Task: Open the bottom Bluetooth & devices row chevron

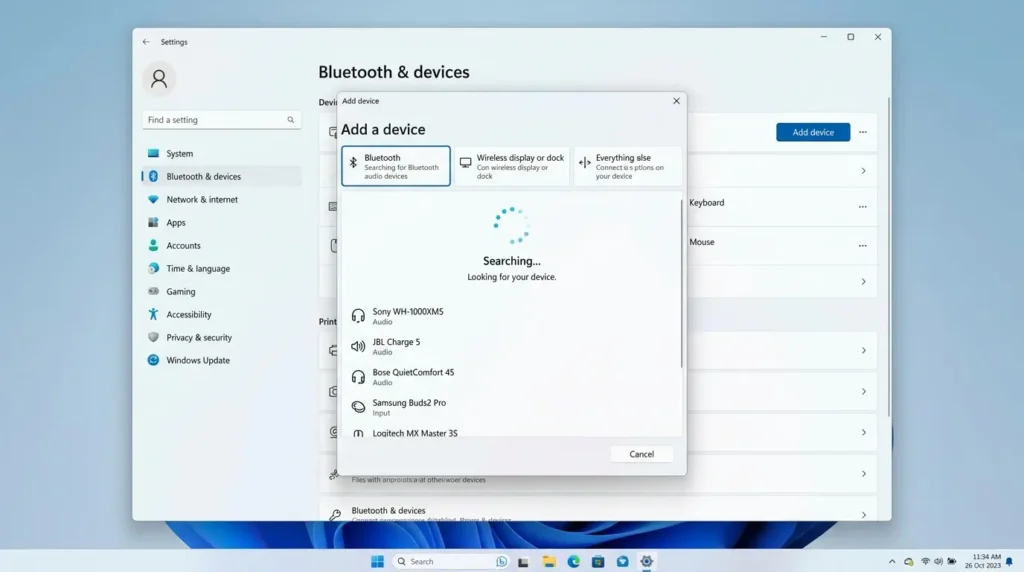Action: coord(863,515)
